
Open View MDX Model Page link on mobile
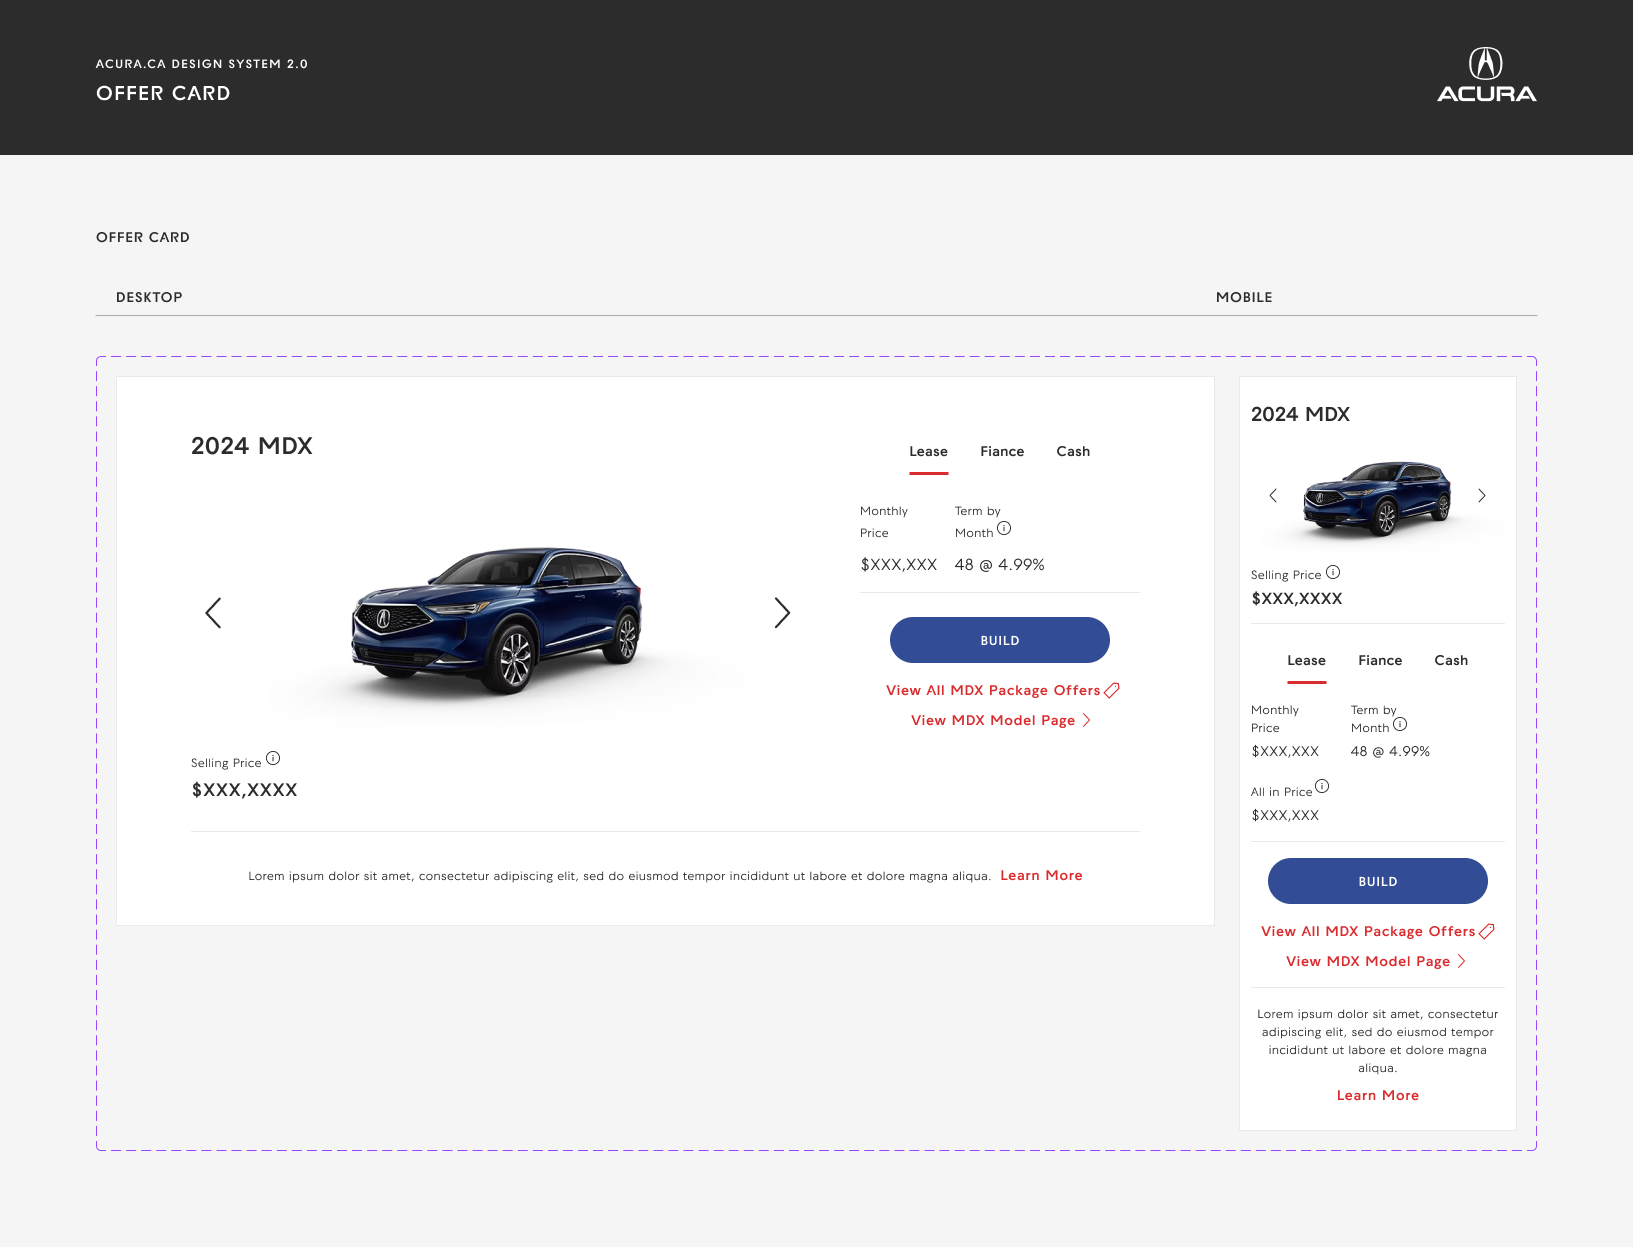[x=1368, y=962]
